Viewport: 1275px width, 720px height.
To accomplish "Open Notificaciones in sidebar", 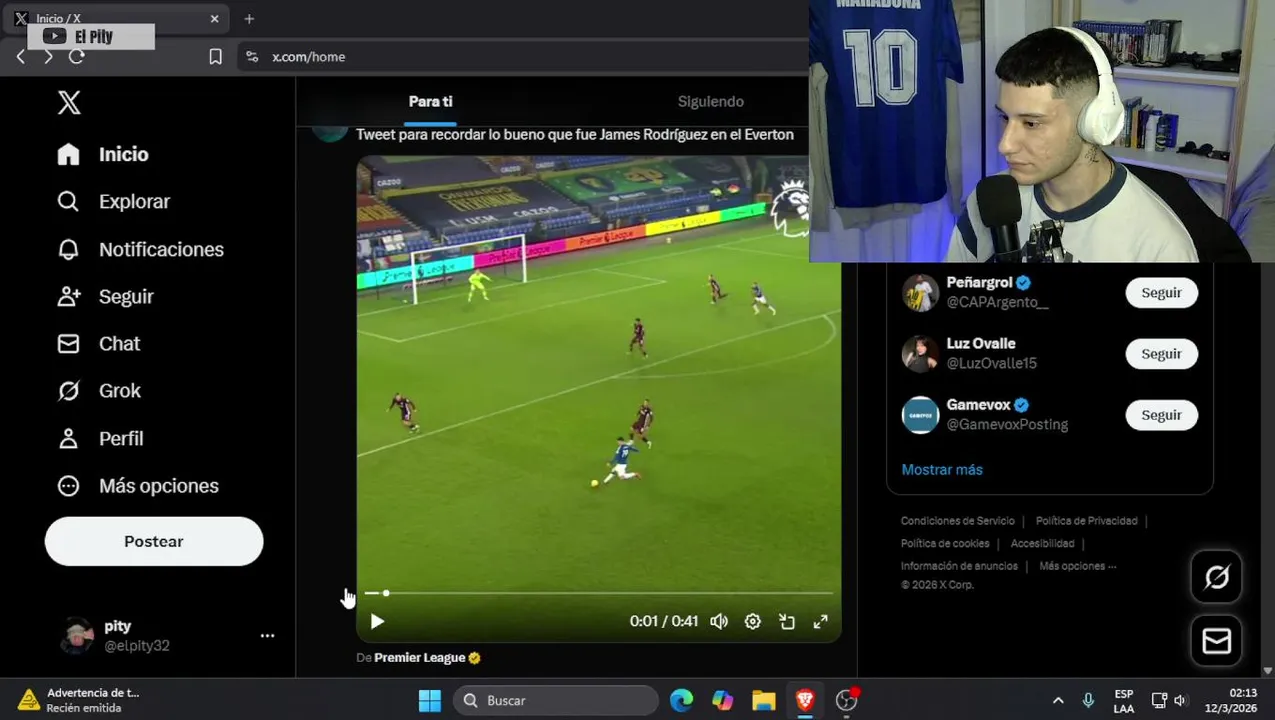I will tap(140, 249).
